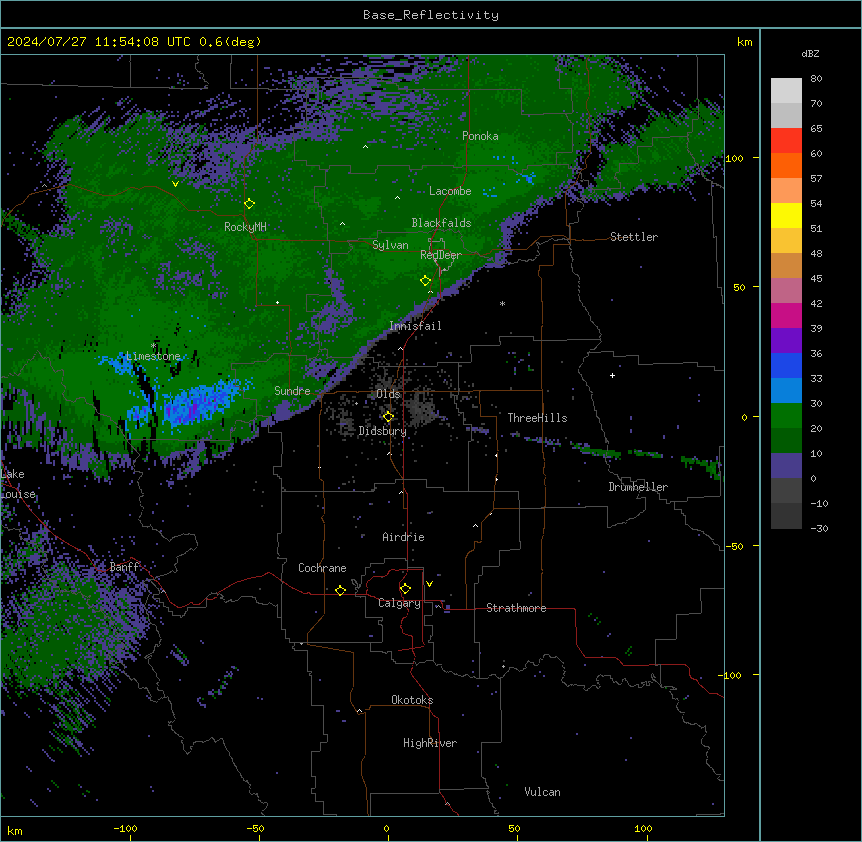Screen dimensions: 862x842
Task: Click the Didsbury city label
Action: [x=383, y=431]
